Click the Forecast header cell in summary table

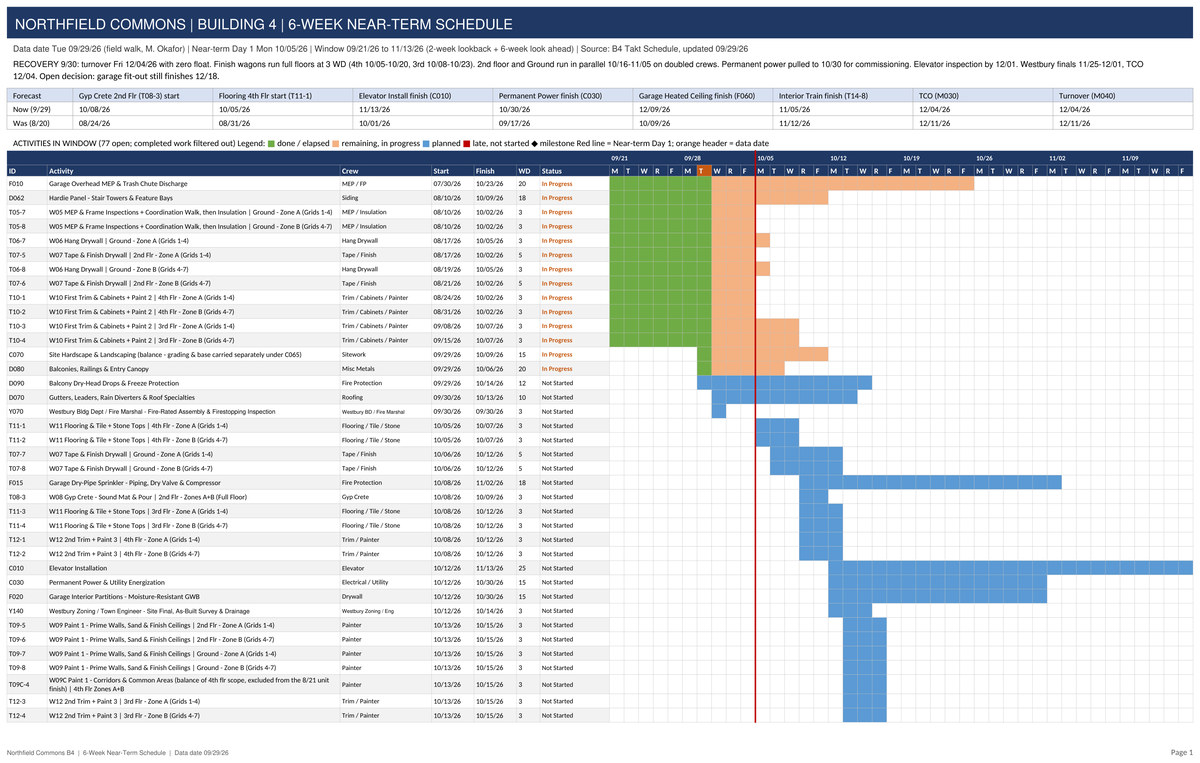[41, 95]
